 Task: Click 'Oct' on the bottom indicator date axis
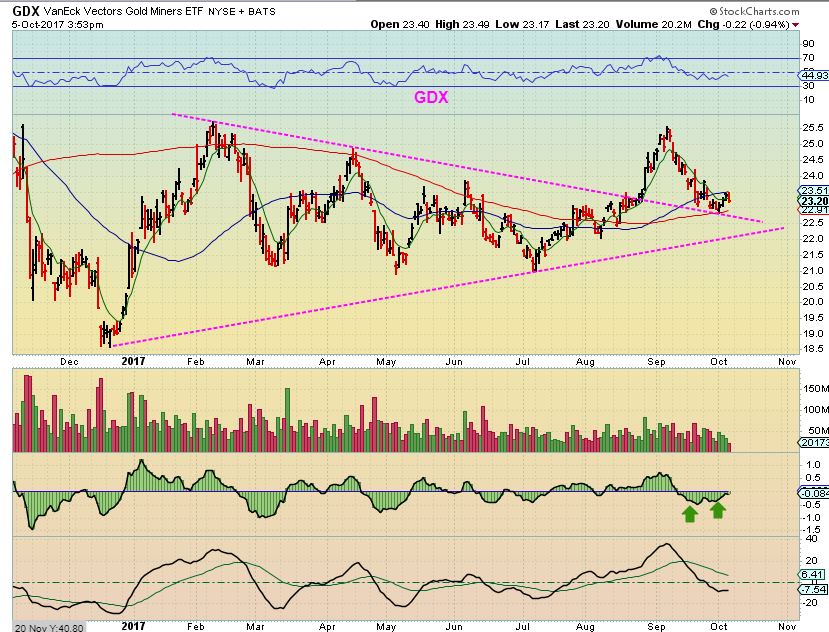click(x=719, y=626)
